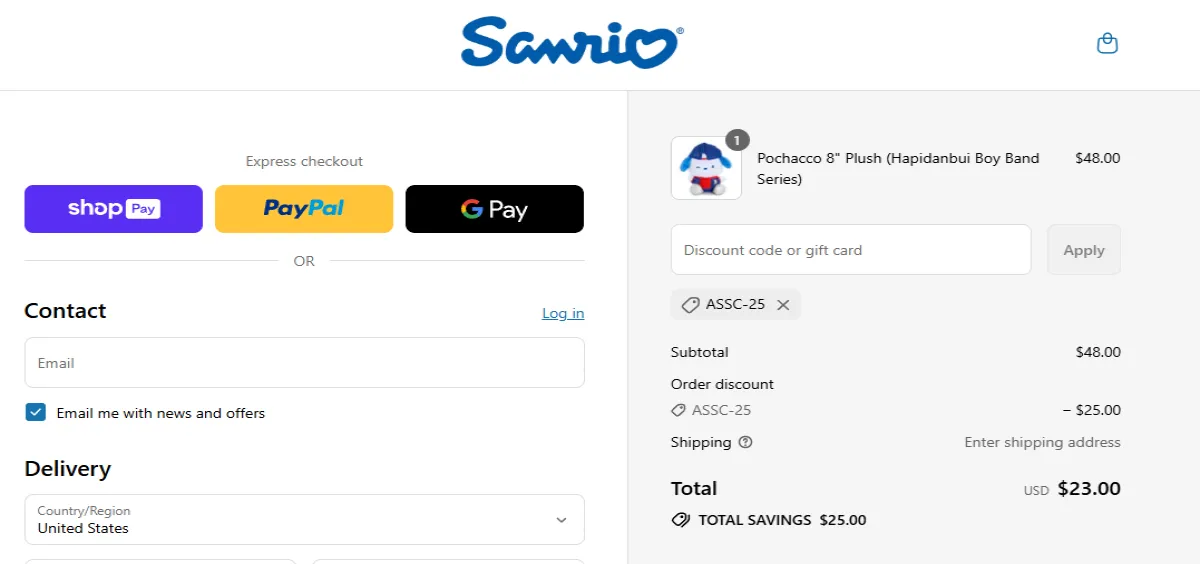This screenshot has height=564, width=1200.
Task: Check out using the PayPal button
Action: [x=304, y=209]
